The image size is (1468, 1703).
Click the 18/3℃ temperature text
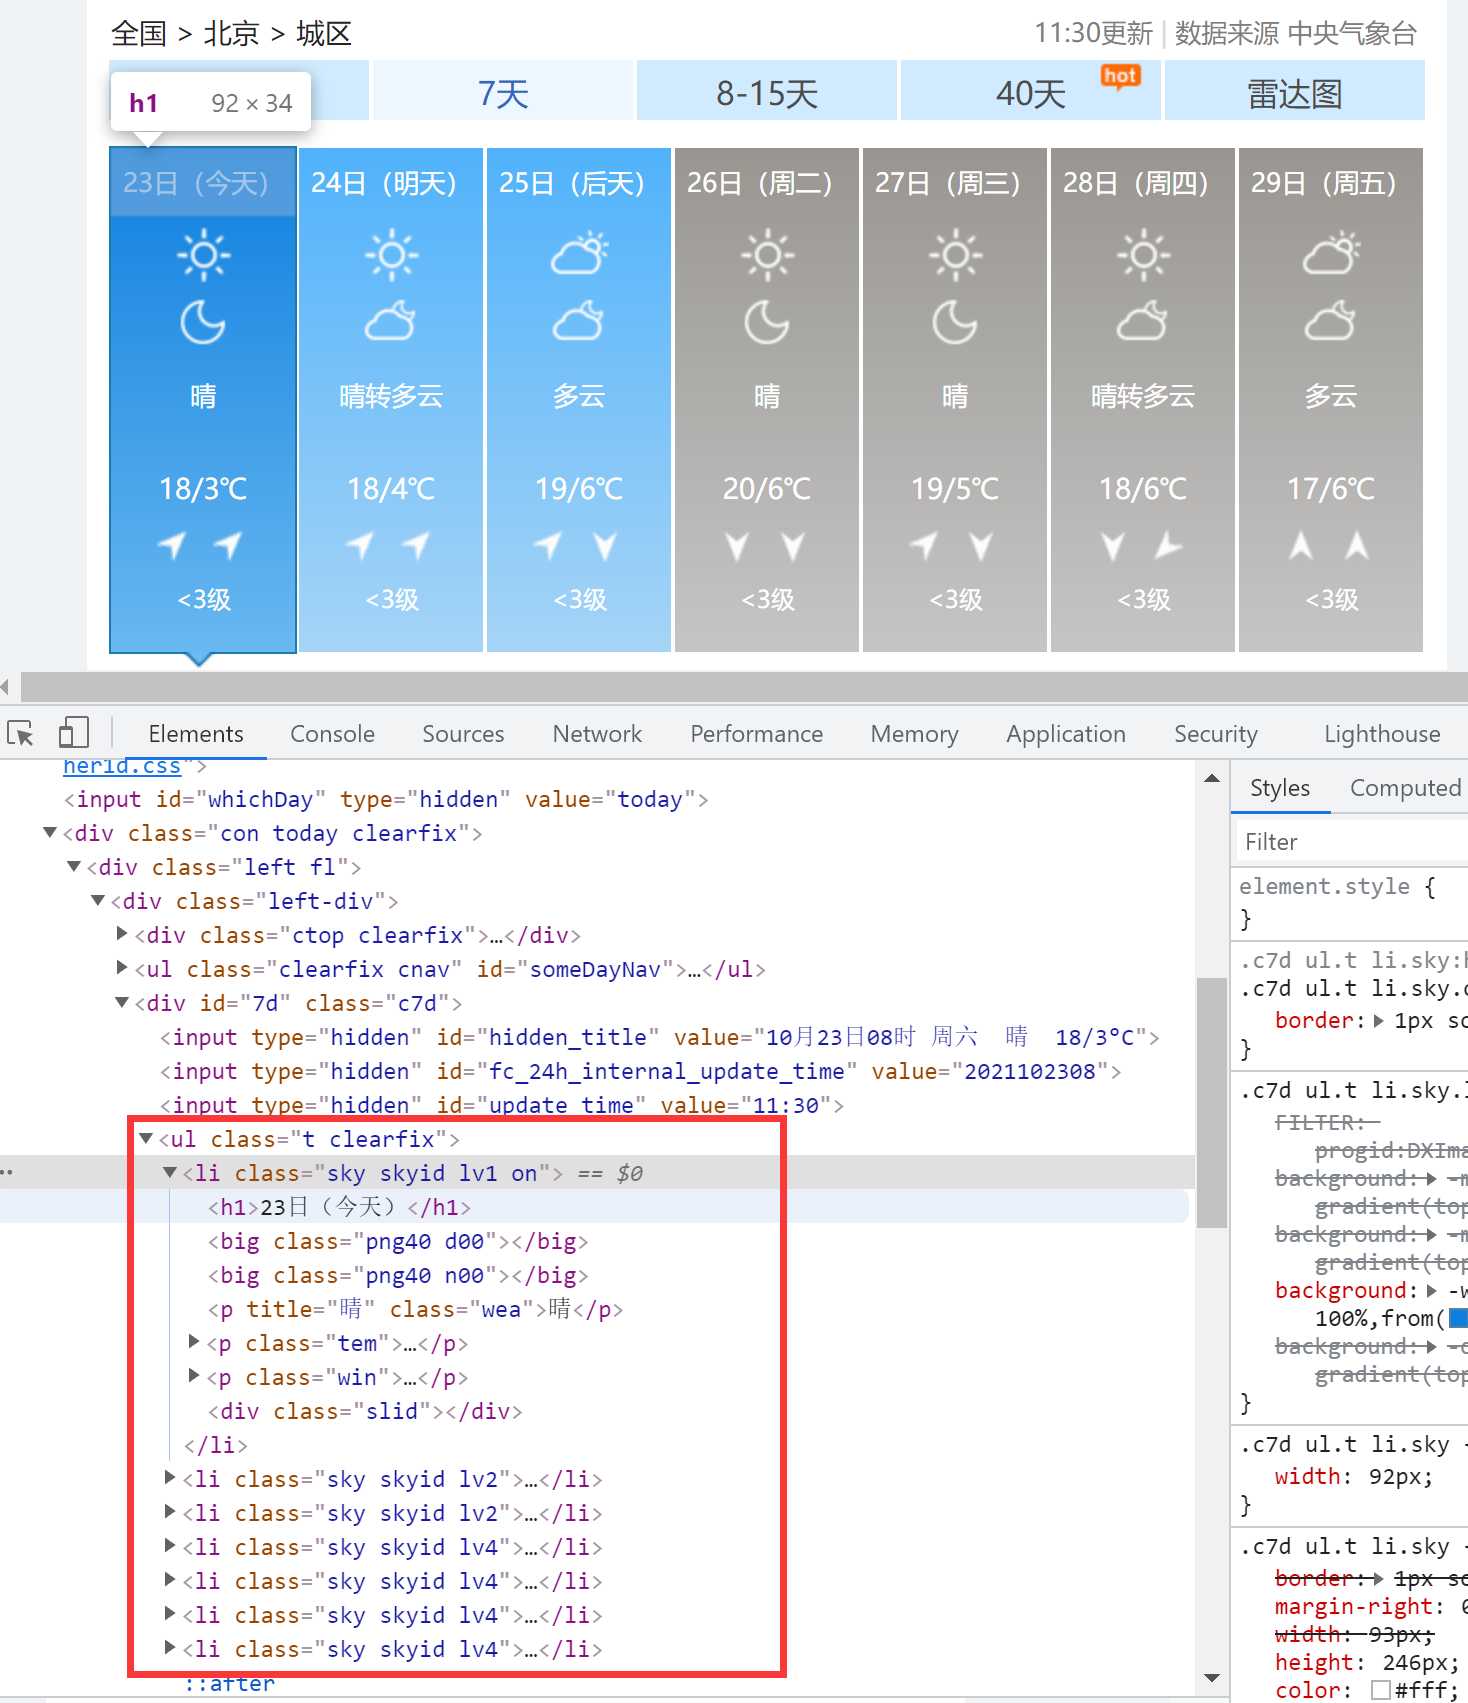203,488
